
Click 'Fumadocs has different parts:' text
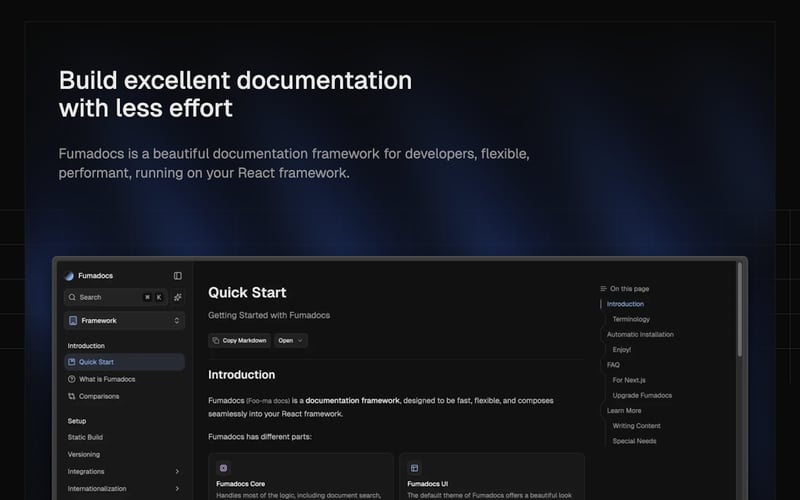coord(260,437)
